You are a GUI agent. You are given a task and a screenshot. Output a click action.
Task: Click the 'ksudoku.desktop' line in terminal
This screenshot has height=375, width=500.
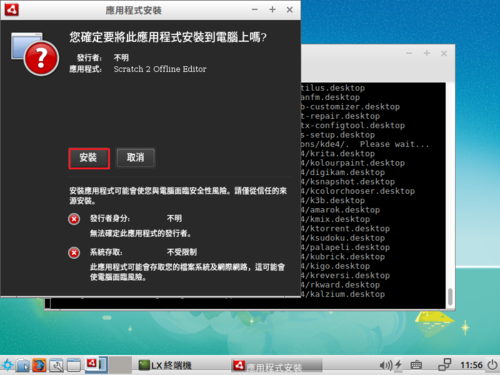tap(343, 238)
